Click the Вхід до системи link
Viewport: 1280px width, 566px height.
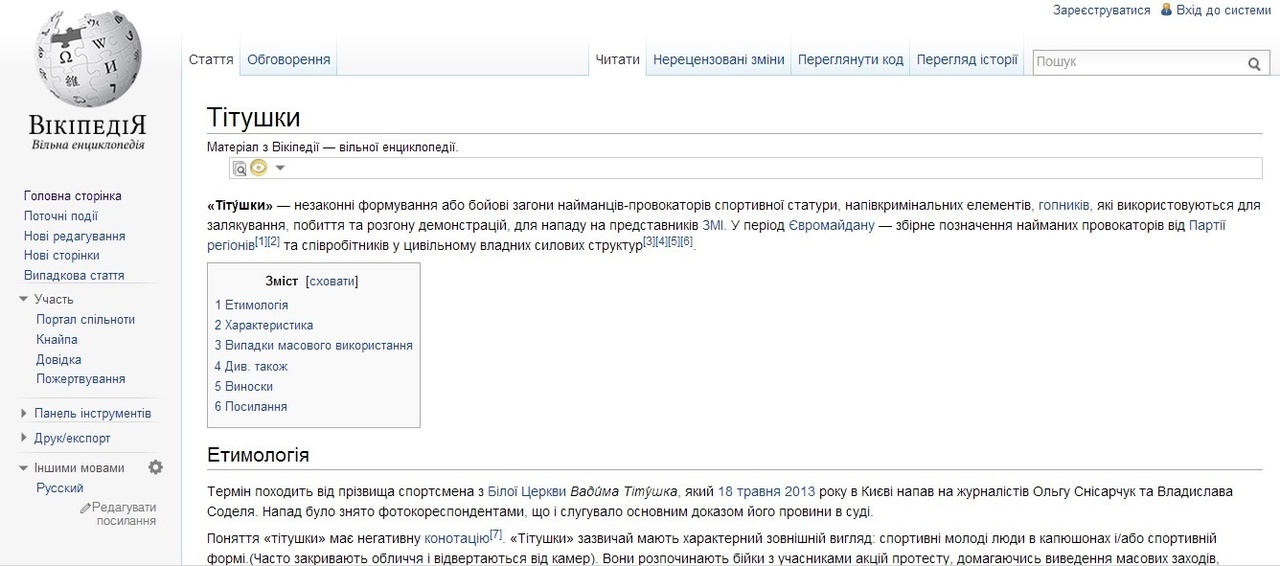click(x=1224, y=10)
